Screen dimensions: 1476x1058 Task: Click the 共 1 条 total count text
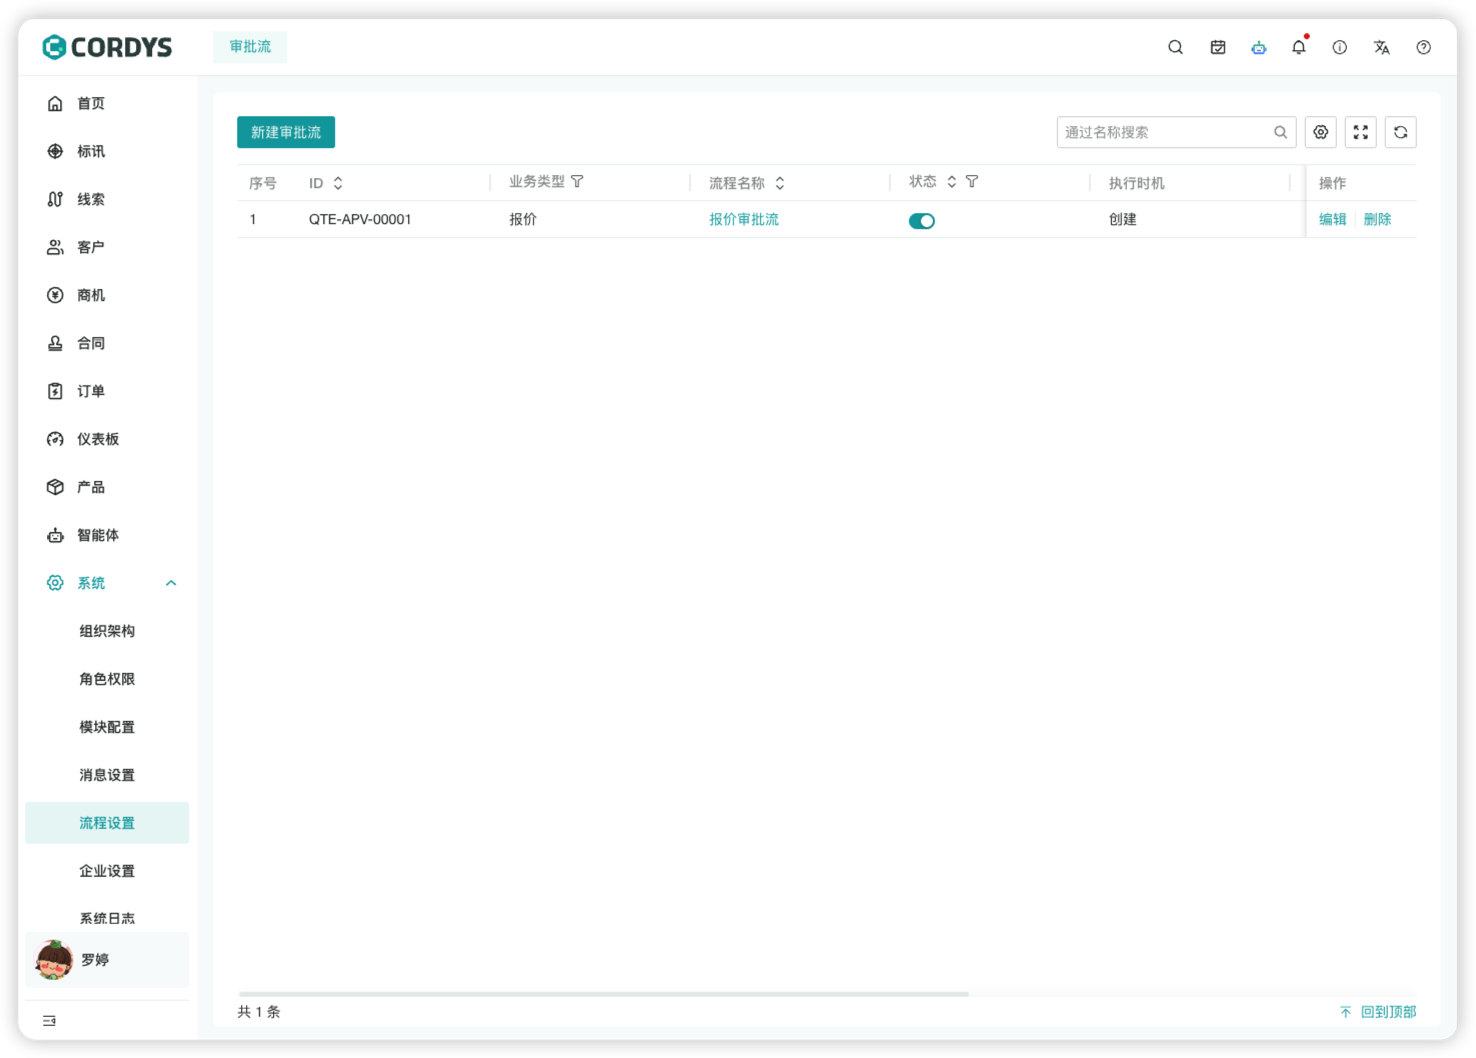tap(259, 1012)
